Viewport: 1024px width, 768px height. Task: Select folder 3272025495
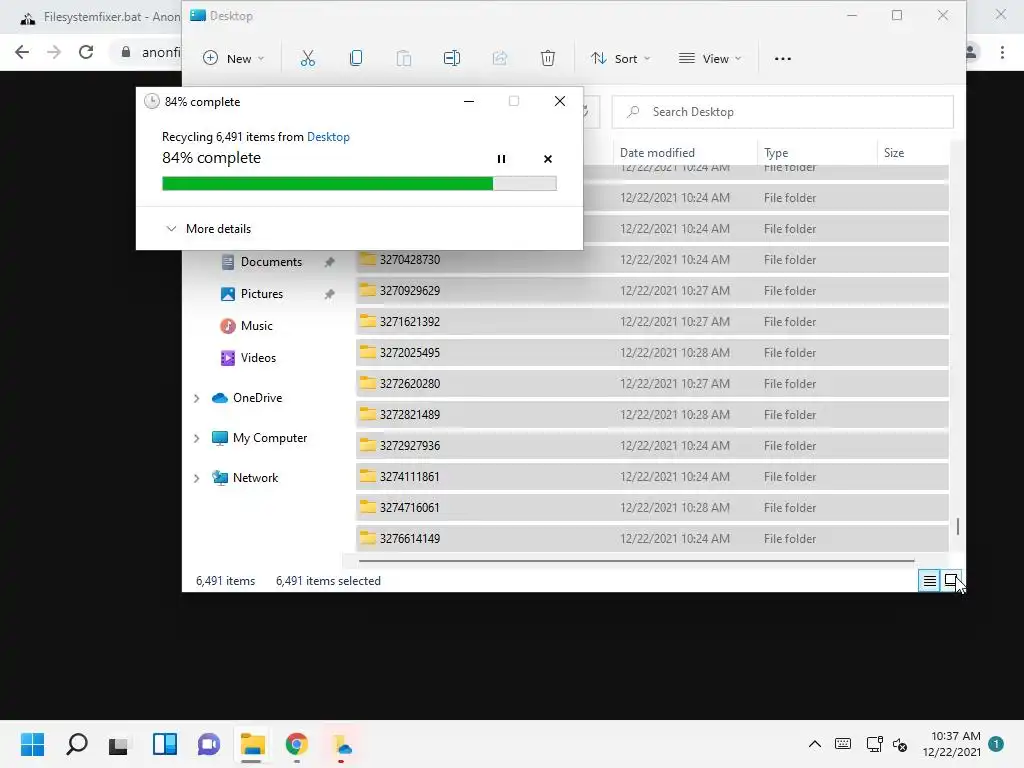[652, 353]
